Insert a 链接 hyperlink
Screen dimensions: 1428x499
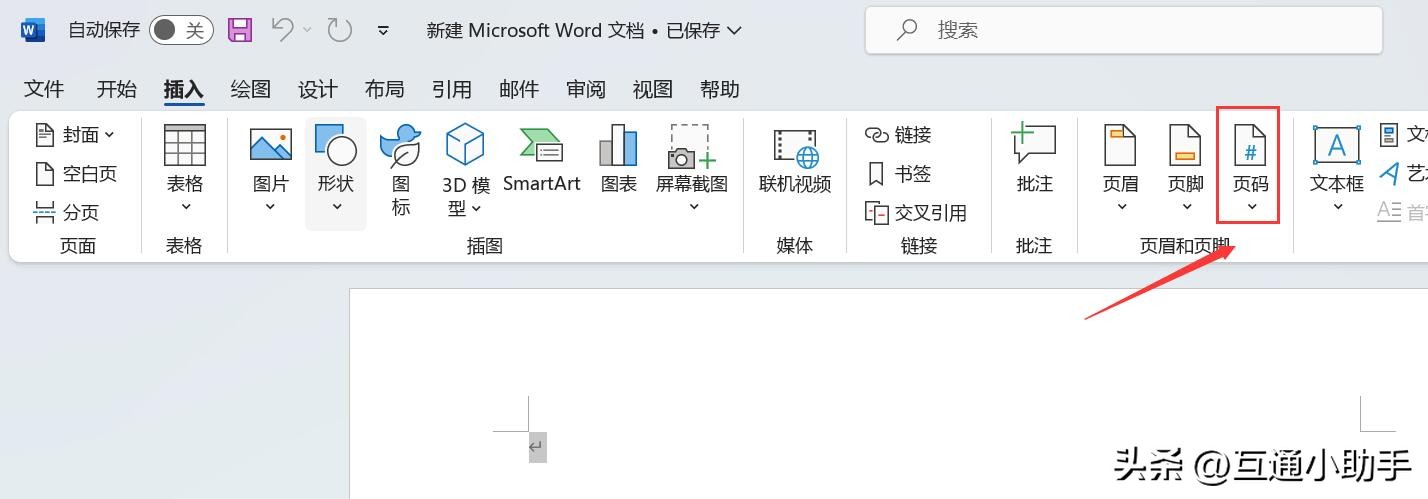[898, 134]
